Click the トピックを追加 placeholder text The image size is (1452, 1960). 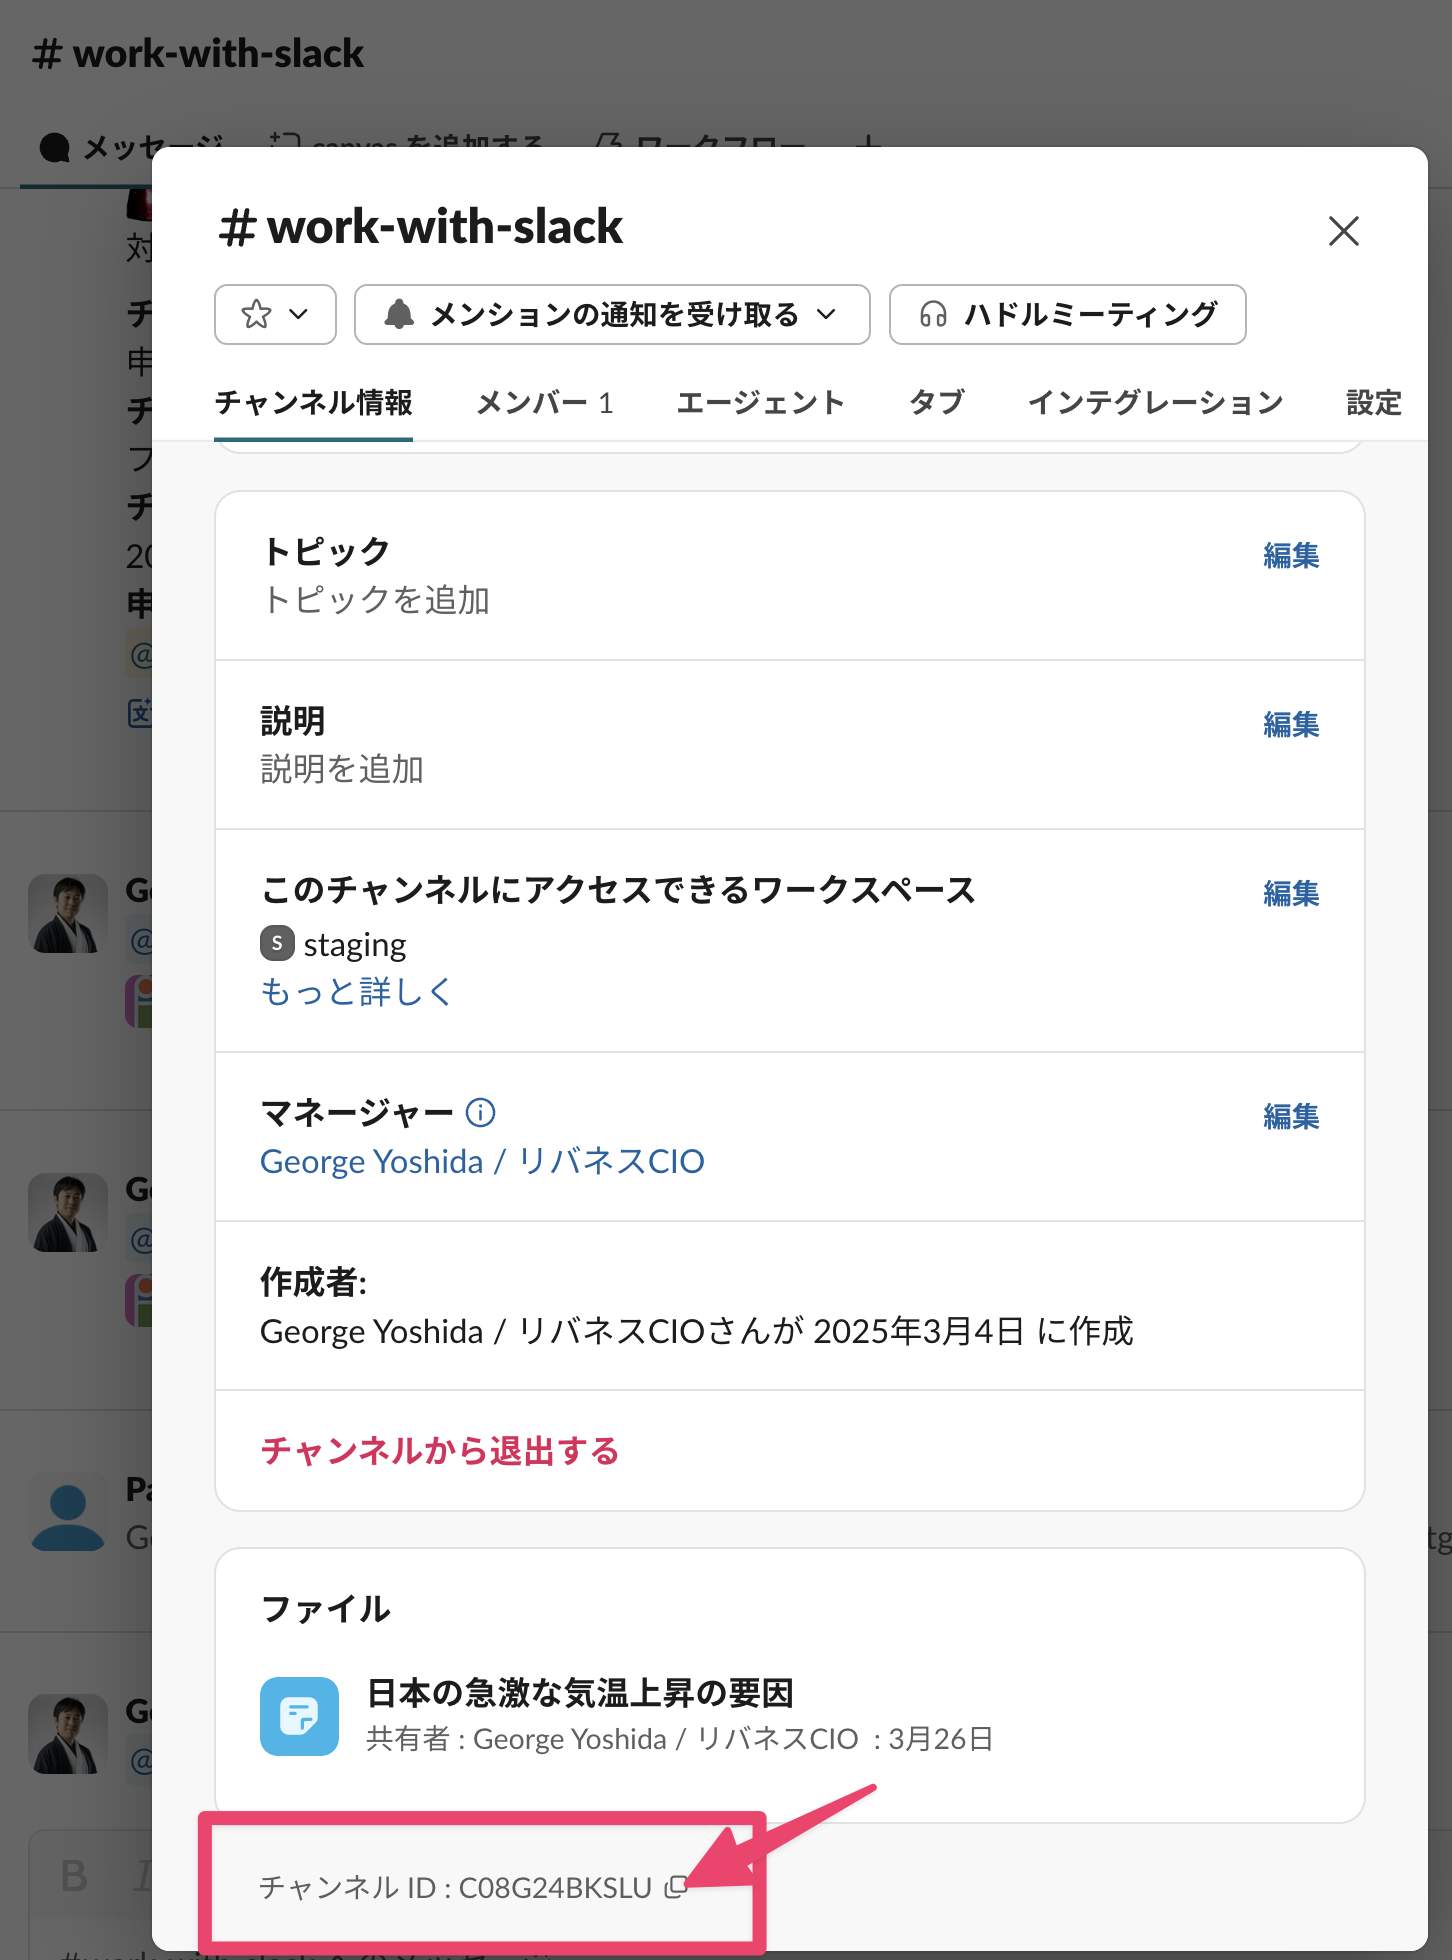pos(375,600)
